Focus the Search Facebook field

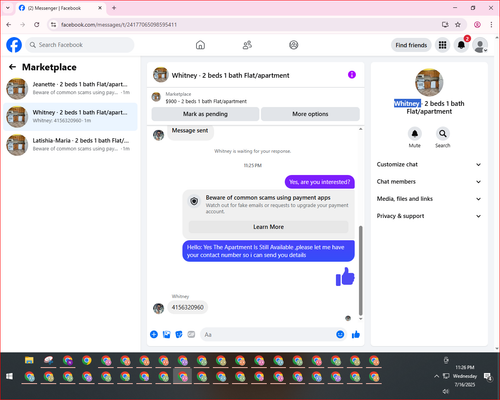pyautogui.click(x=80, y=45)
